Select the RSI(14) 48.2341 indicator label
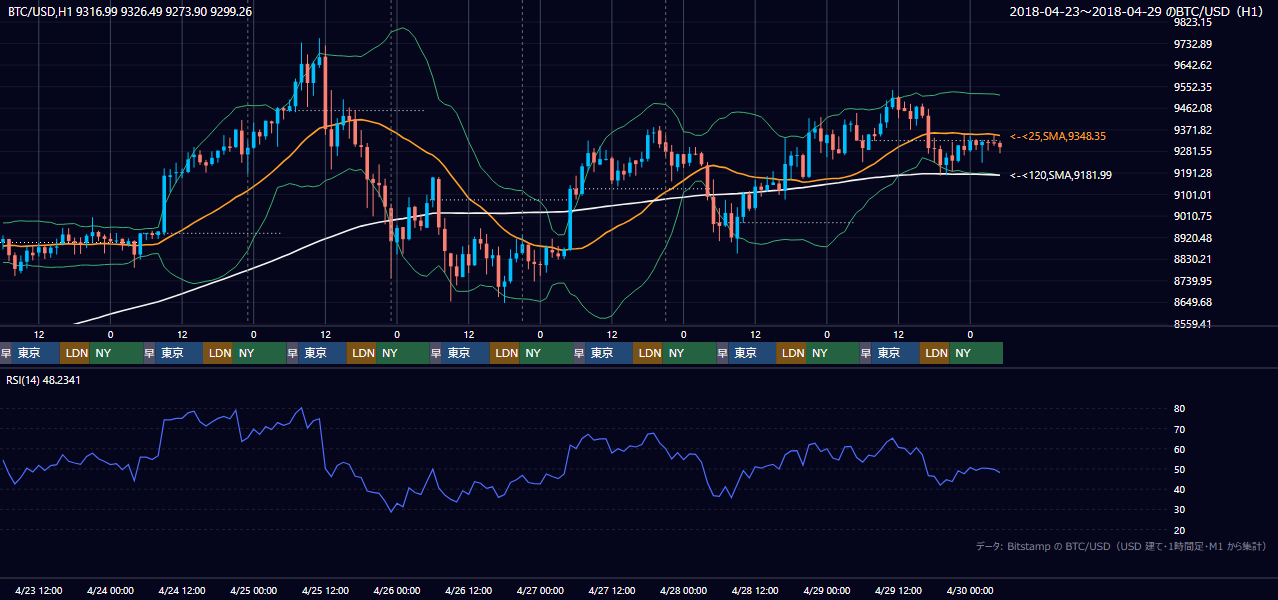The height and width of the screenshot is (600, 1278). point(43,380)
